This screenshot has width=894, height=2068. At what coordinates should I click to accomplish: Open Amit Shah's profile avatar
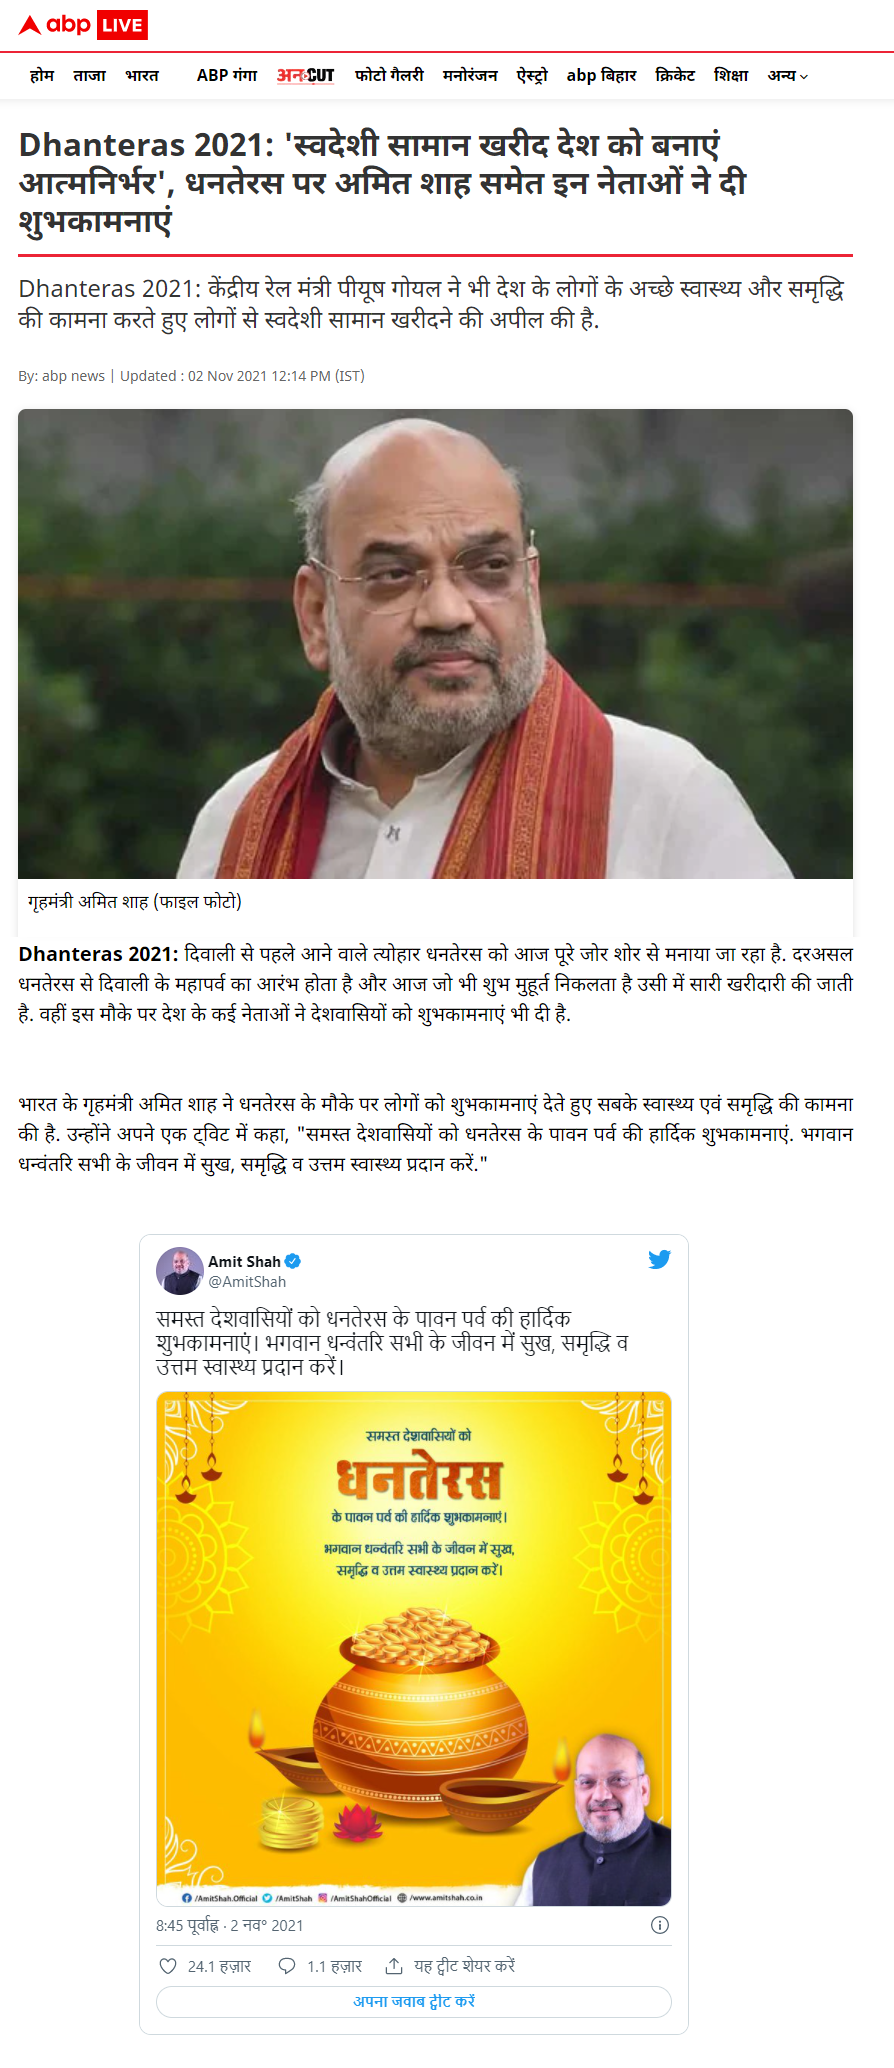tap(180, 1271)
